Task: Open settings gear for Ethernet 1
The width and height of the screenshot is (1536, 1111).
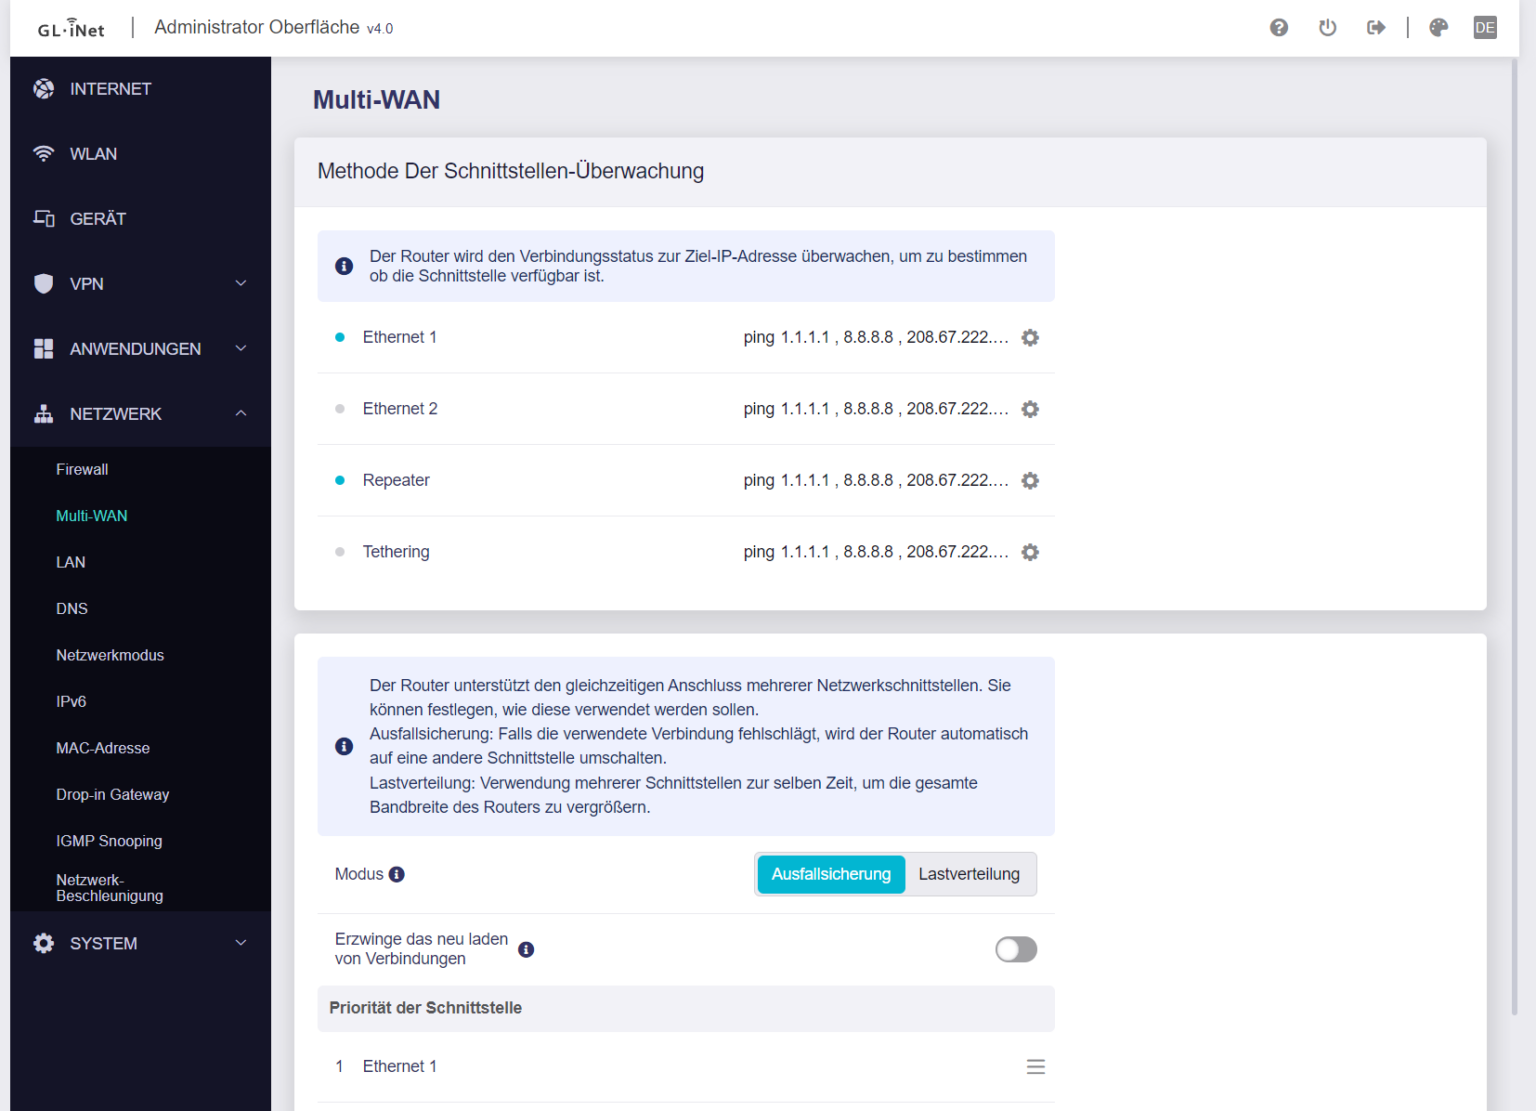Action: (x=1030, y=338)
